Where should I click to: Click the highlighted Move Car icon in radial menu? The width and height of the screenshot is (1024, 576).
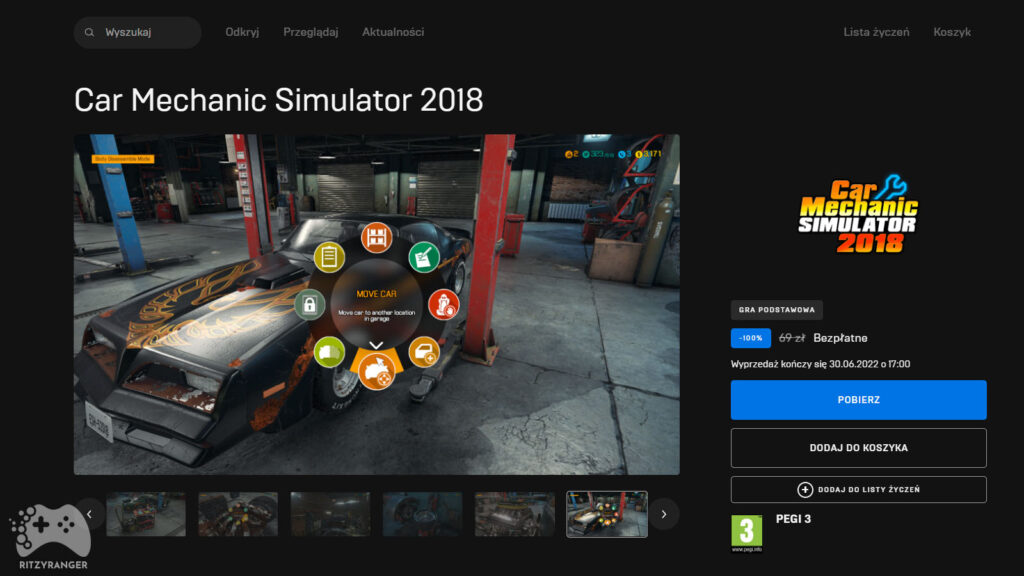pos(376,372)
